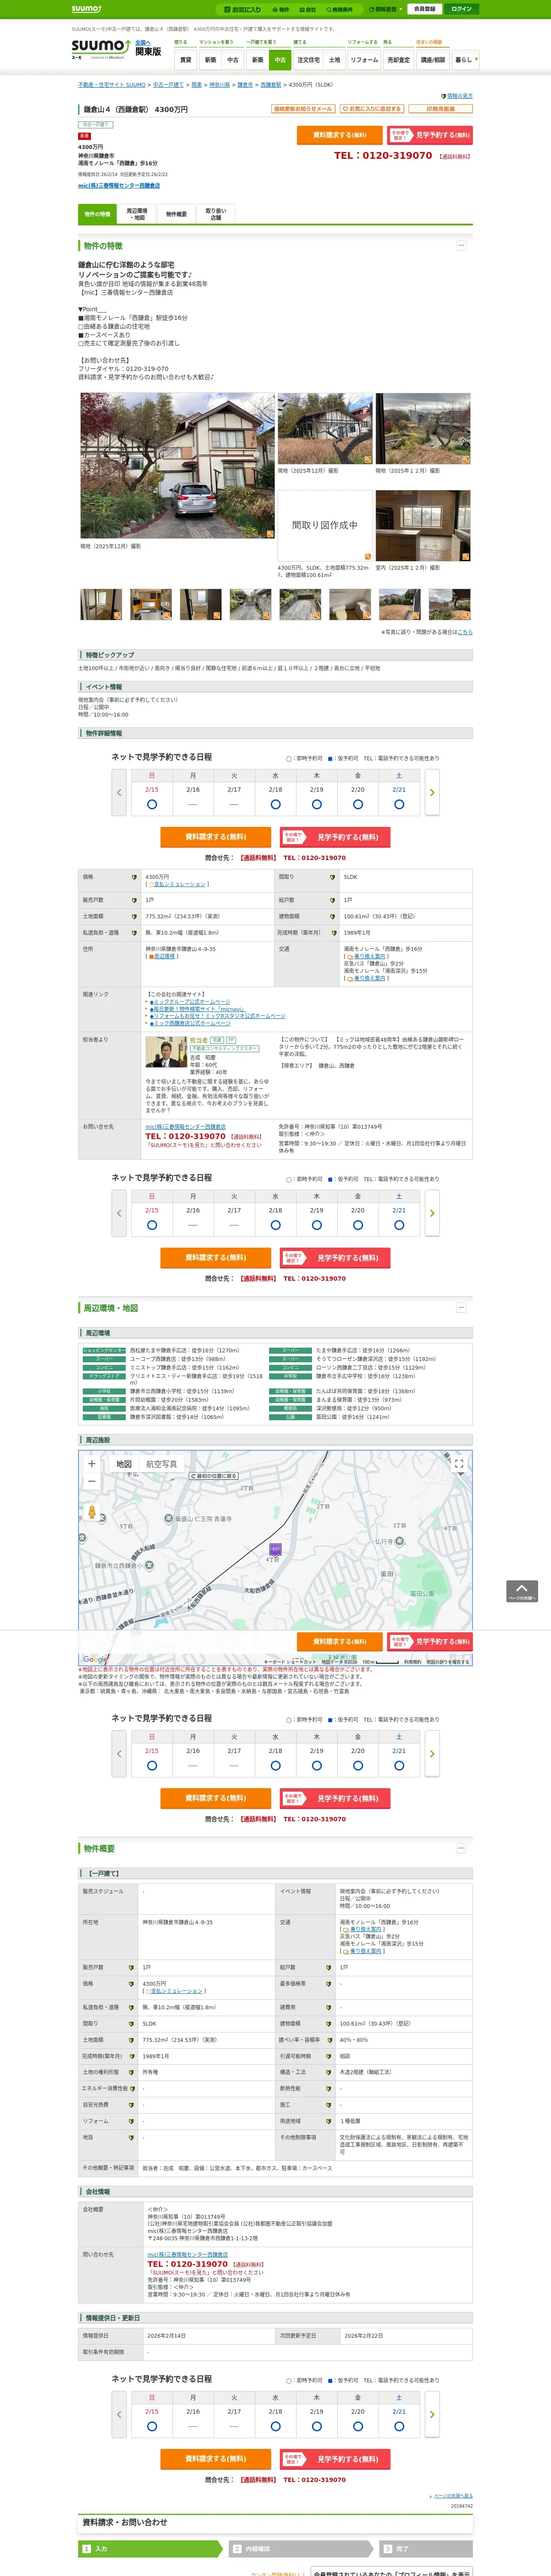Select 賃貸 in the main navigation
This screenshot has height=2576, width=551.
(x=185, y=60)
